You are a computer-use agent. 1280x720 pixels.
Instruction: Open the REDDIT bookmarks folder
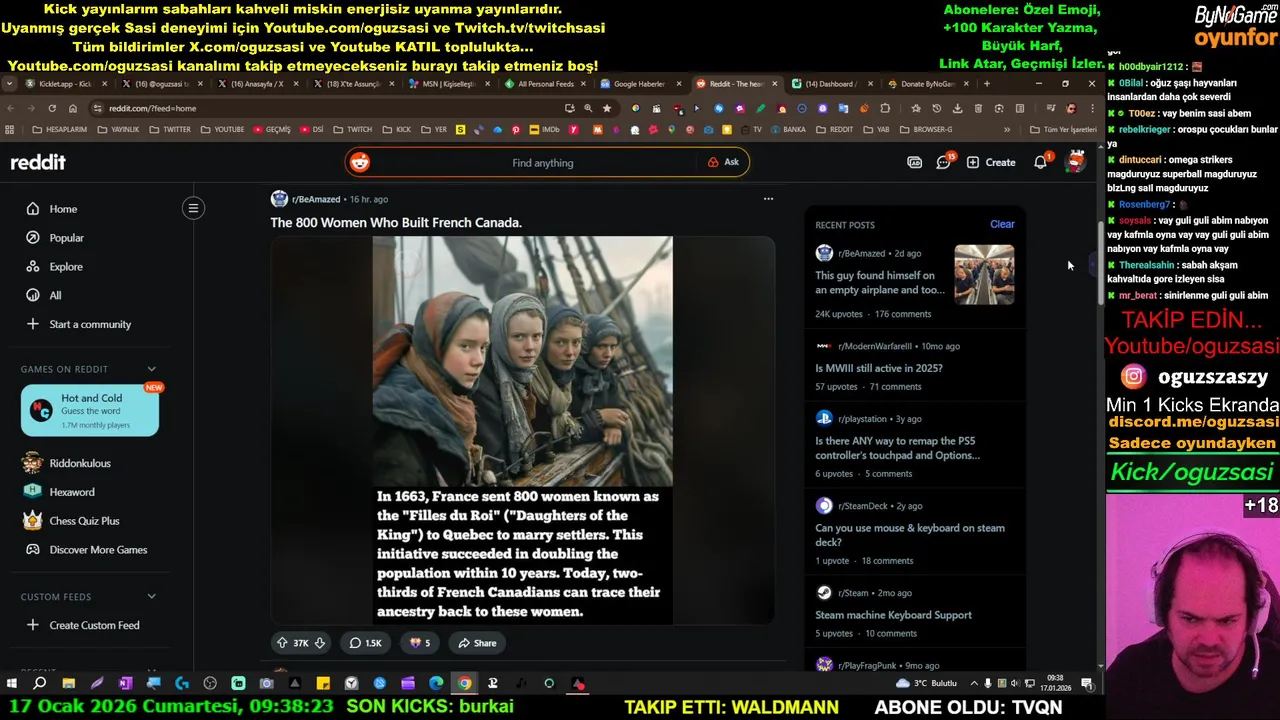(835, 130)
